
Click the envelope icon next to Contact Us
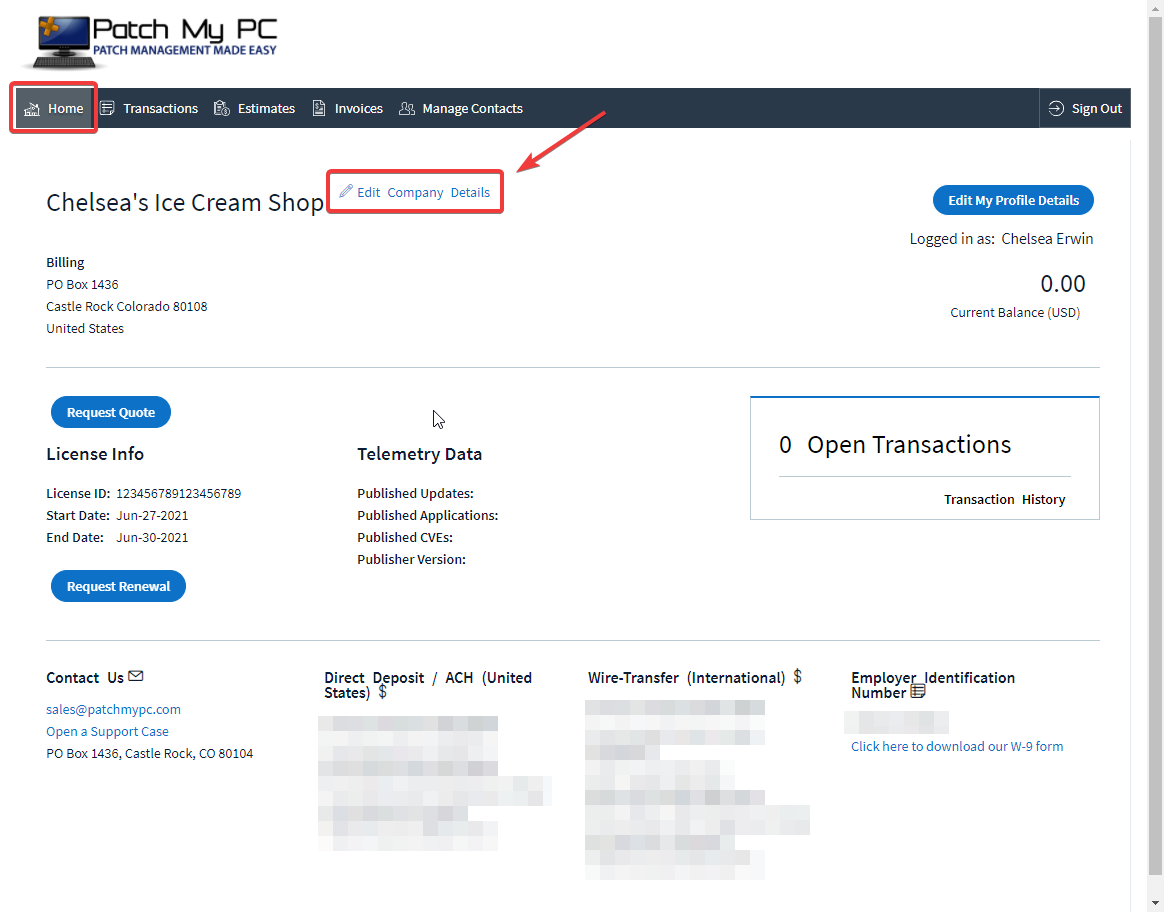(135, 676)
